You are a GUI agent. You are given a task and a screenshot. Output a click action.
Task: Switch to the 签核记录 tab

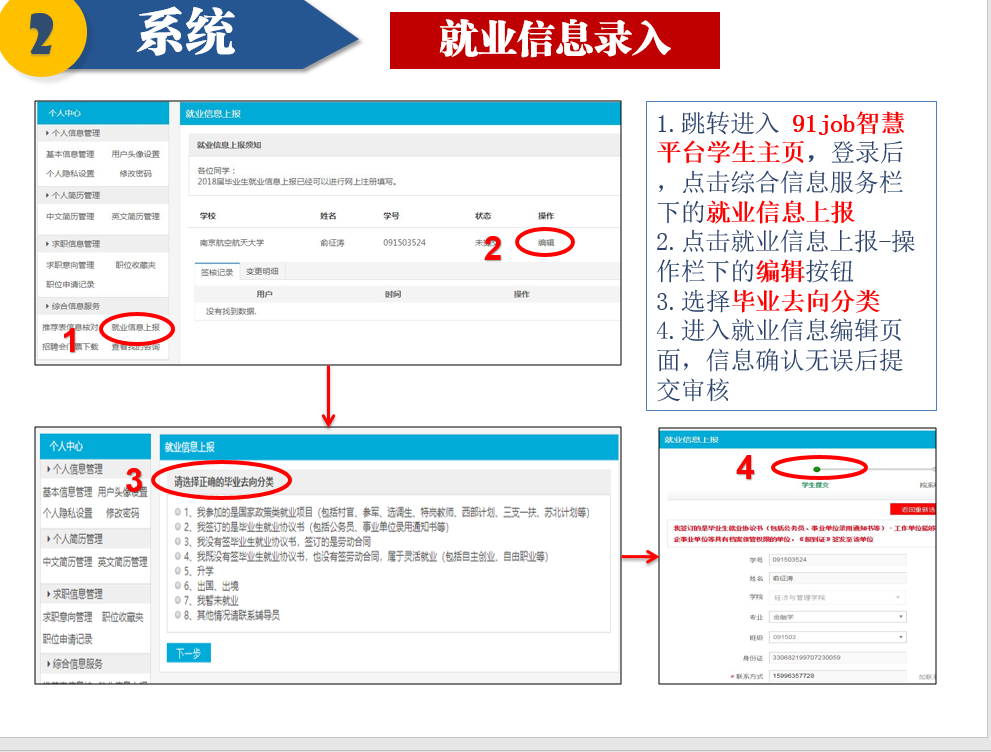(216, 271)
